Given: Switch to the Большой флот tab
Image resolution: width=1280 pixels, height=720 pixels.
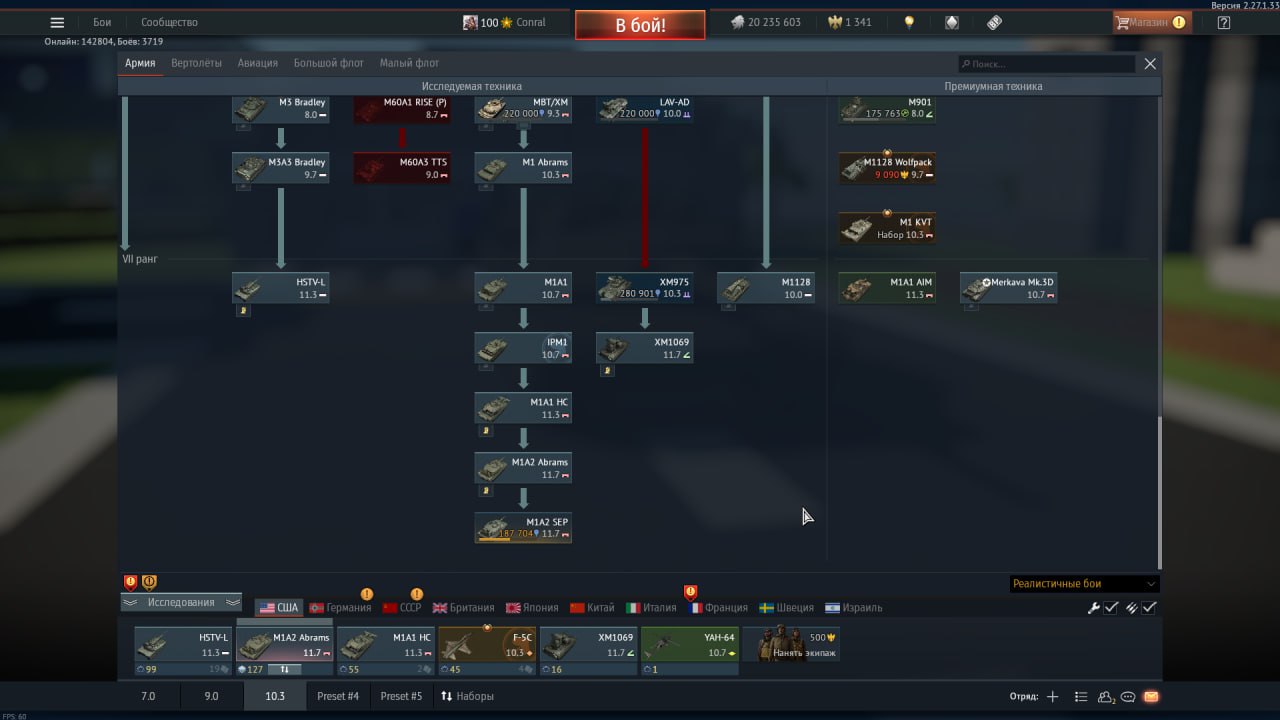Looking at the screenshot, I should (x=329, y=63).
